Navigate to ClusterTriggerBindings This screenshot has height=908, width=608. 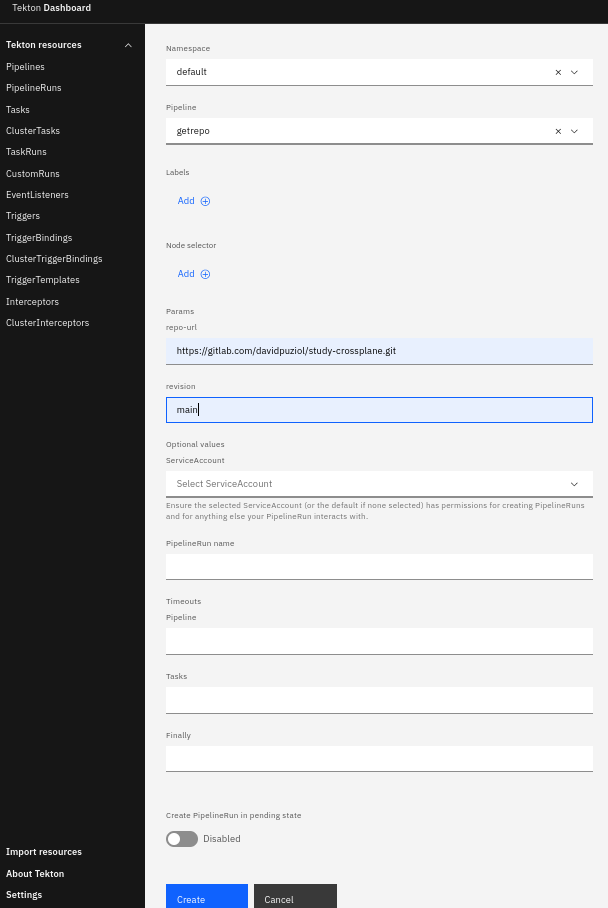(x=54, y=259)
